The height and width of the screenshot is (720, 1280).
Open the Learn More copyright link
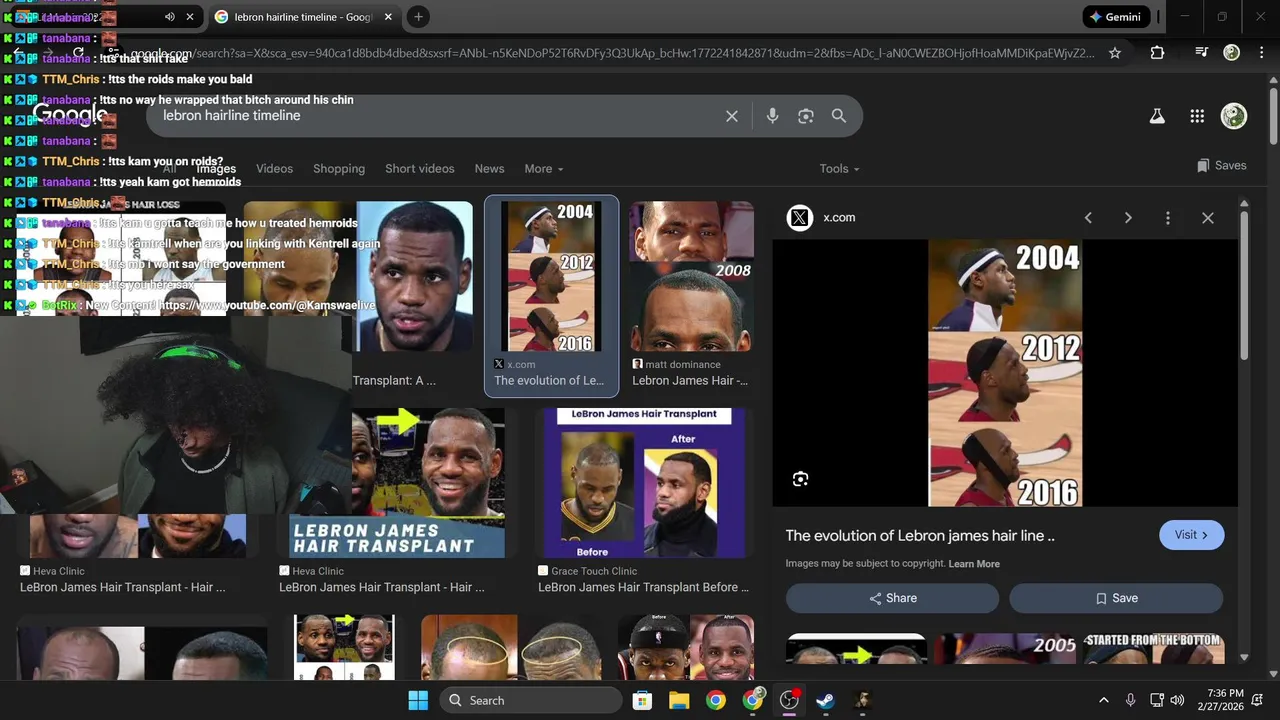tap(974, 564)
